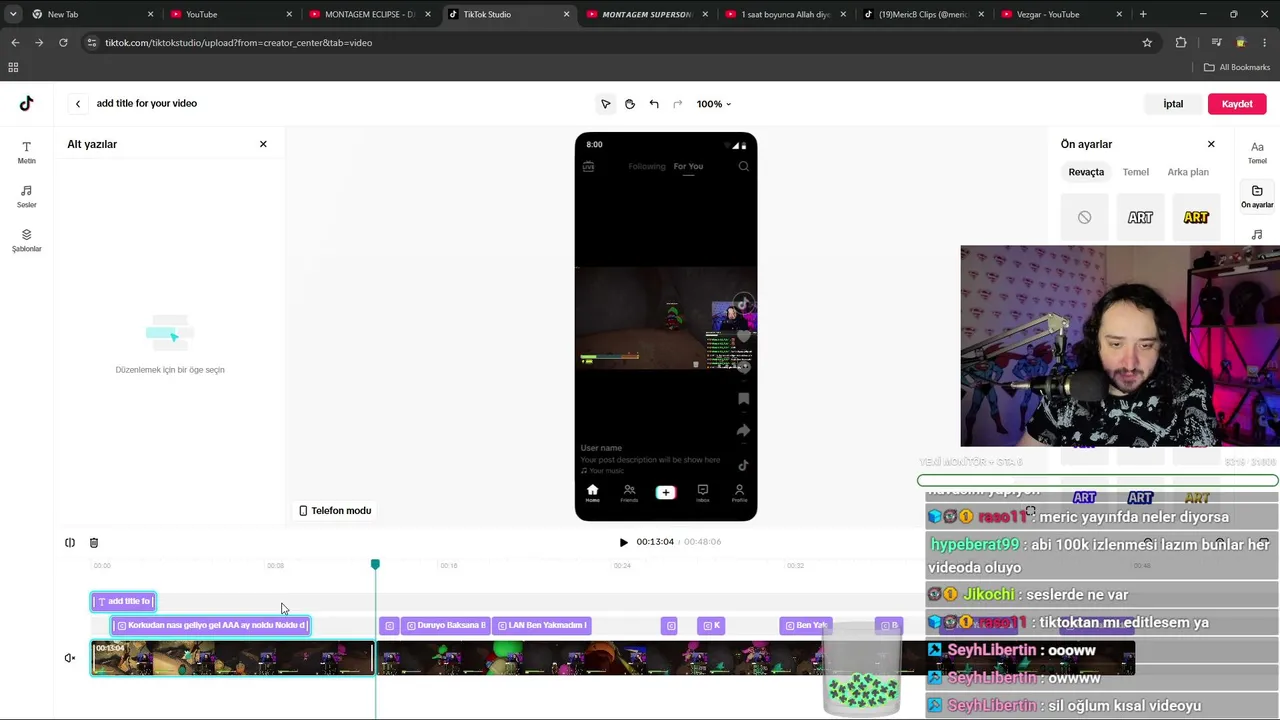The width and height of the screenshot is (1280, 720).
Task: Select the first video clip thumbnail strip
Action: click(x=232, y=658)
